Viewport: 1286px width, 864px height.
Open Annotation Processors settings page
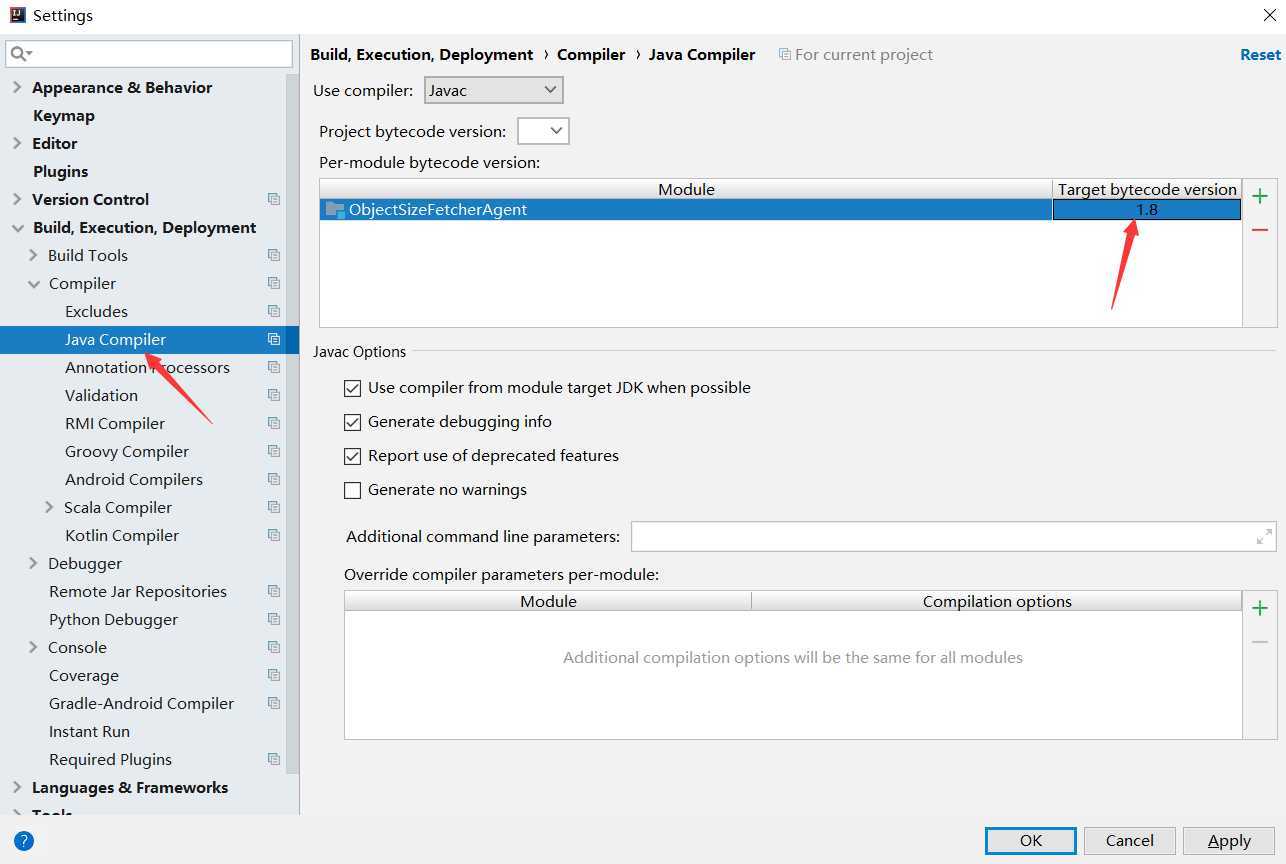147,367
